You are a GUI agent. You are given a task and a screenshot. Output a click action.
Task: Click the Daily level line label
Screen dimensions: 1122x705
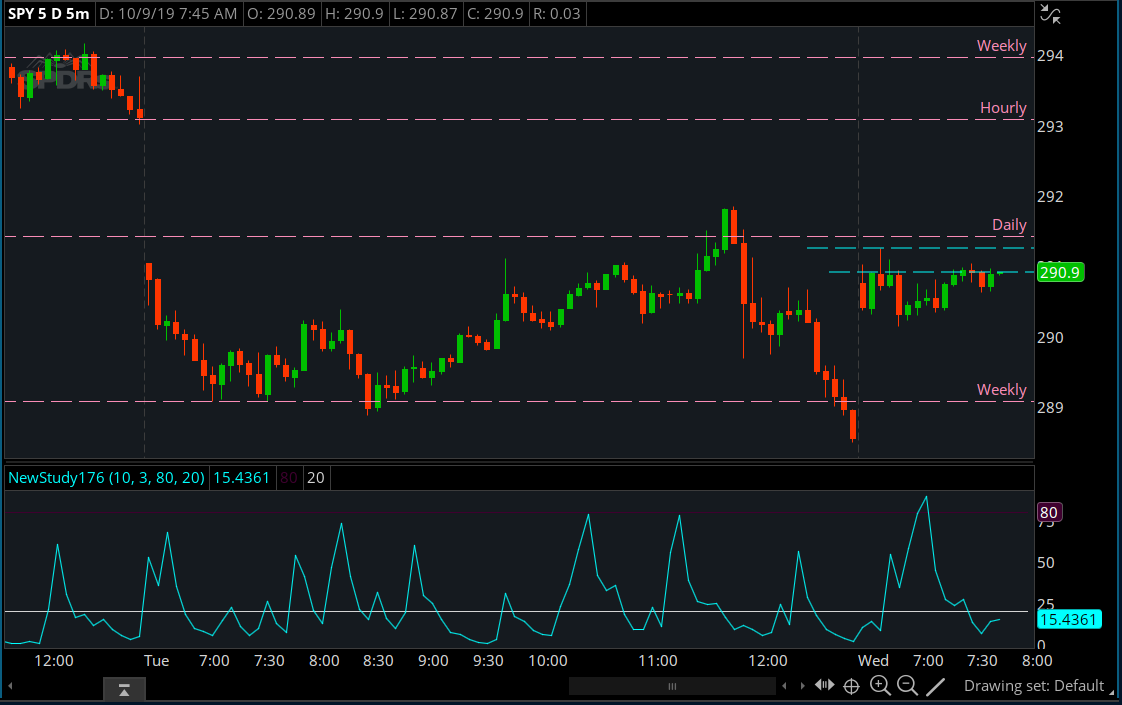pyautogui.click(x=1009, y=225)
